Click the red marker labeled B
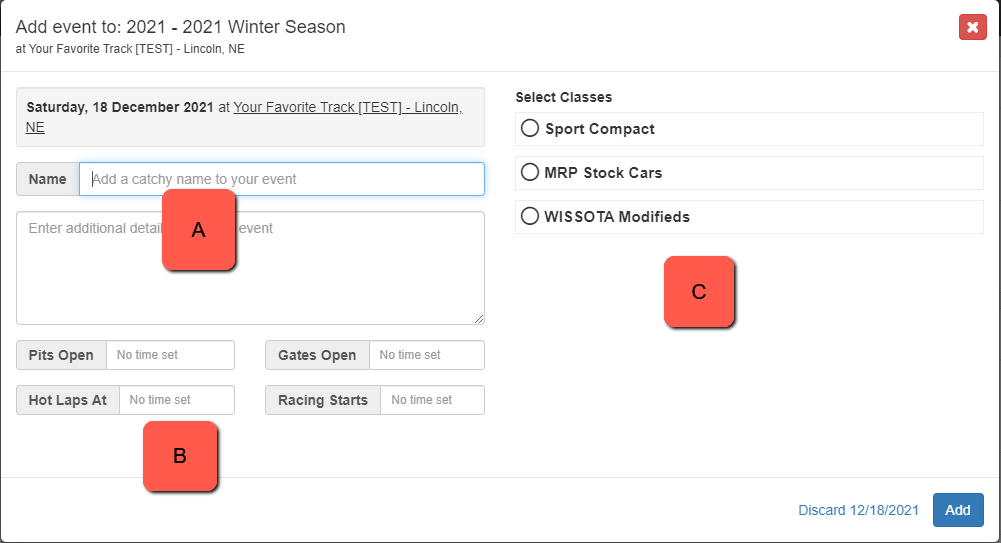The image size is (1001, 543). click(180, 456)
